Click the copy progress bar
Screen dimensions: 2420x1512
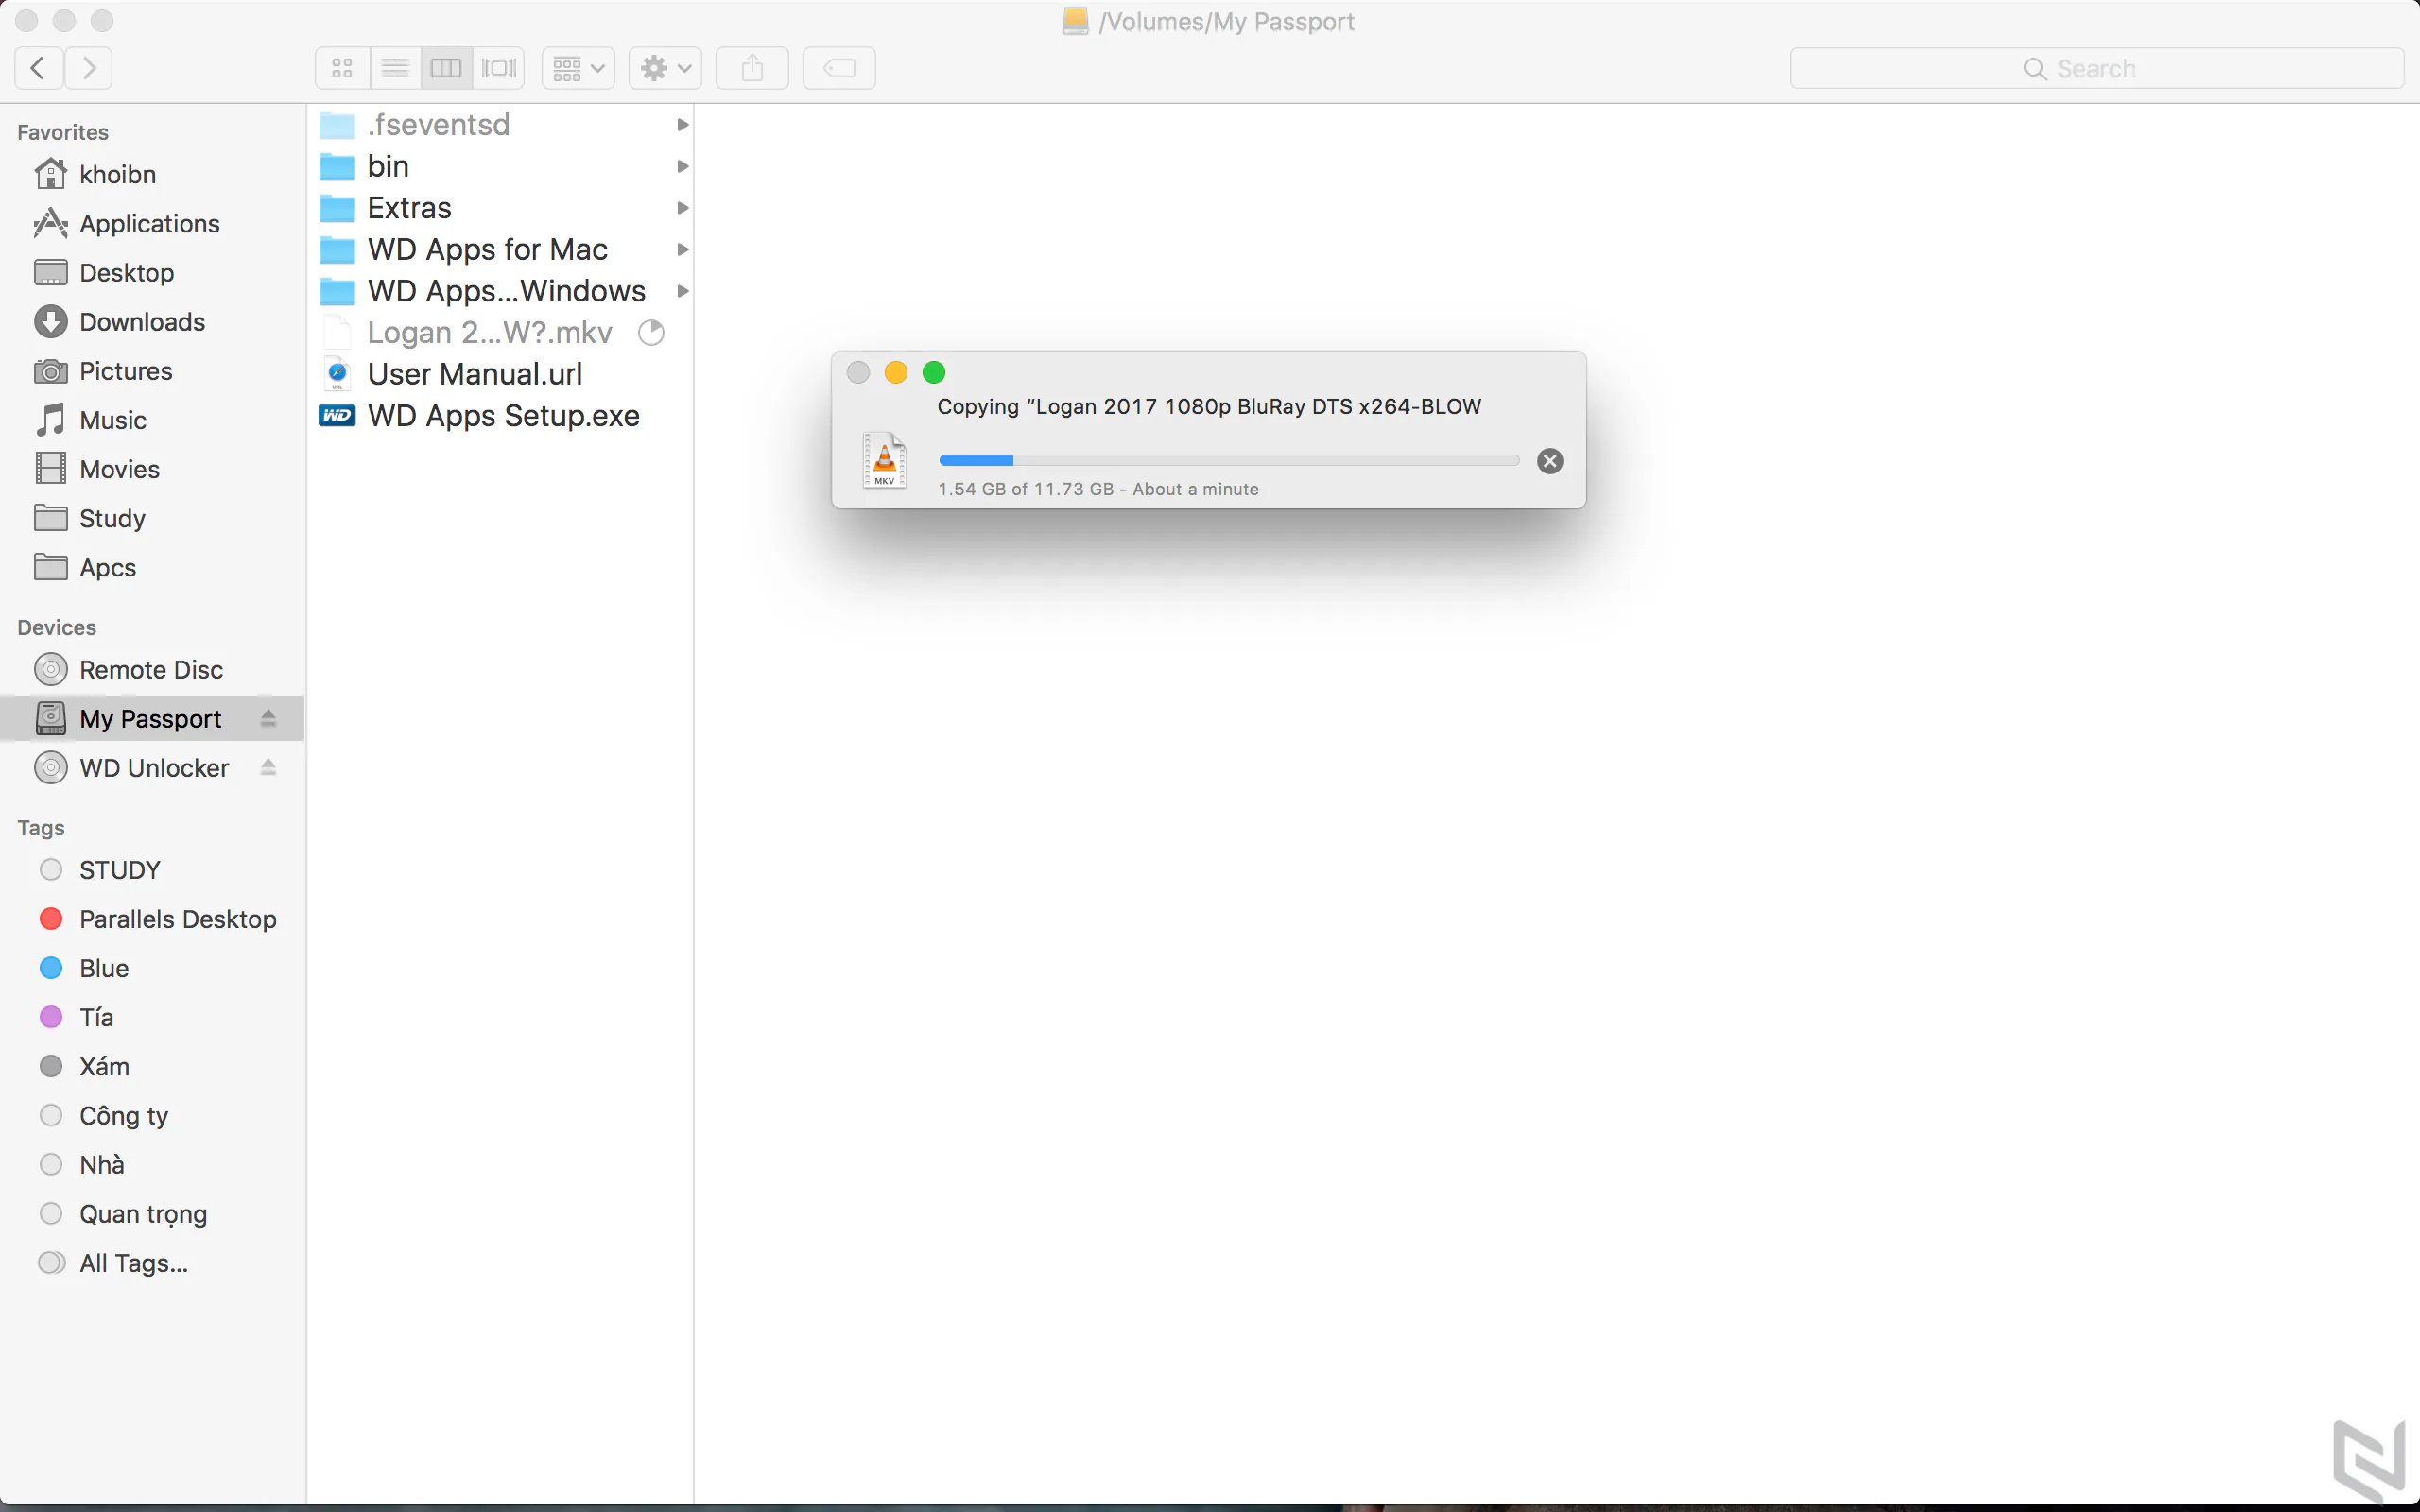click(1229, 460)
